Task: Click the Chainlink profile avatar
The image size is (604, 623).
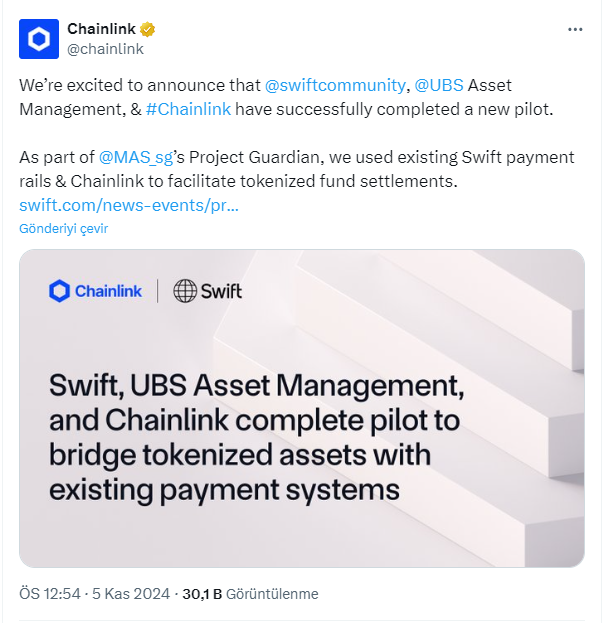Action: pyautogui.click(x=39, y=39)
